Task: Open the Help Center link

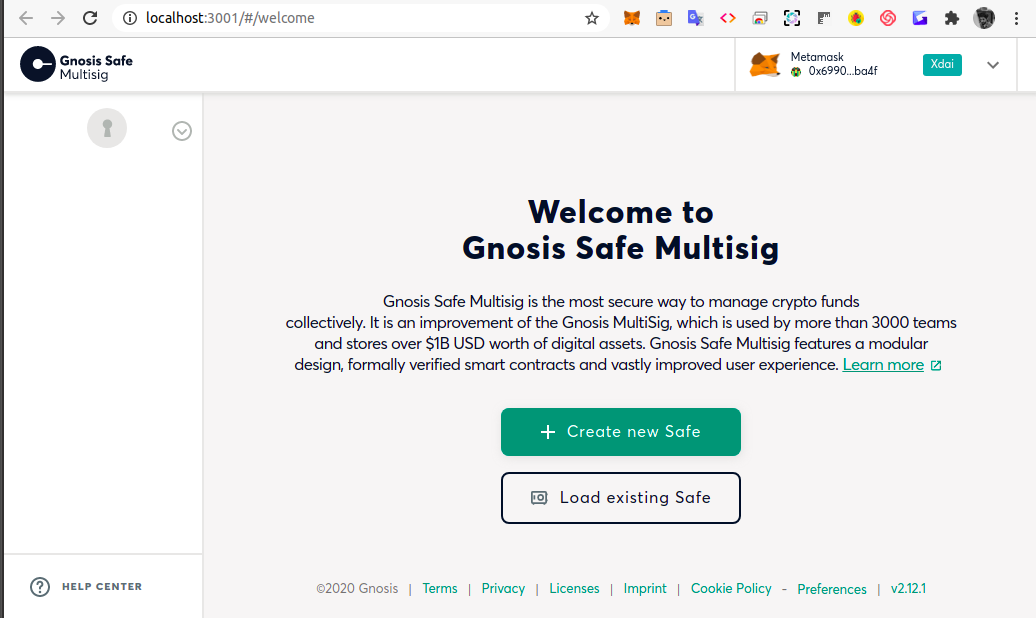Action: [102, 586]
